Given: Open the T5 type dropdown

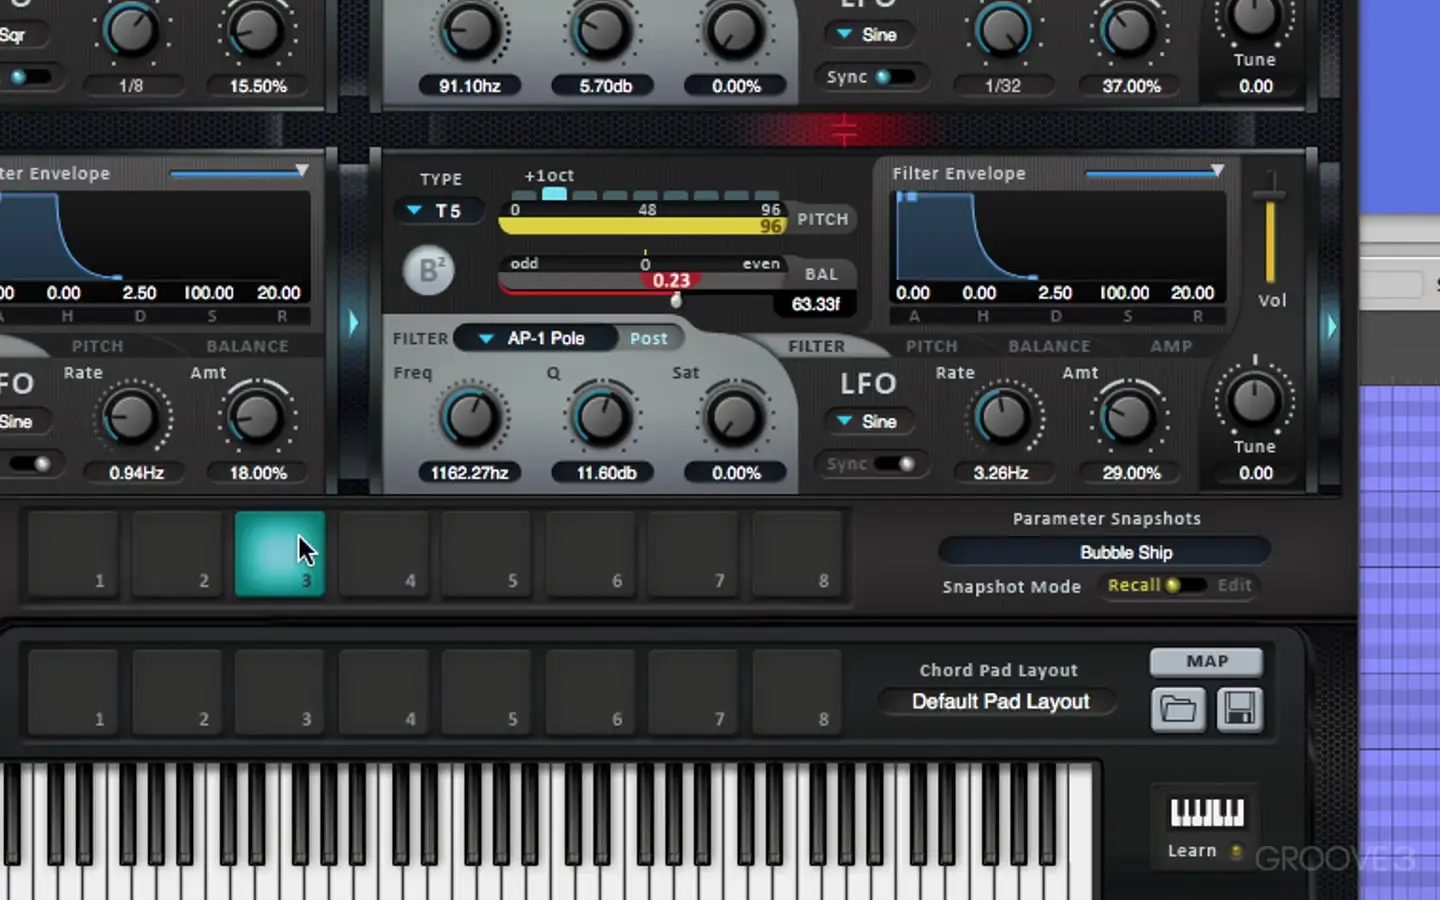Looking at the screenshot, I should click(438, 210).
